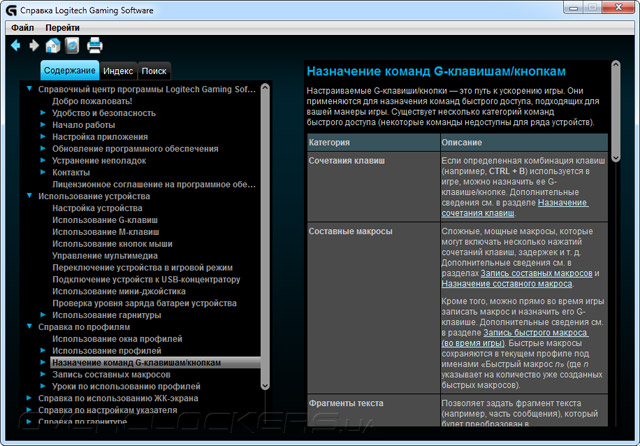This screenshot has height=446, width=640.
Task: Follow the Назначение составного макроса link
Action: pyautogui.click(x=507, y=284)
